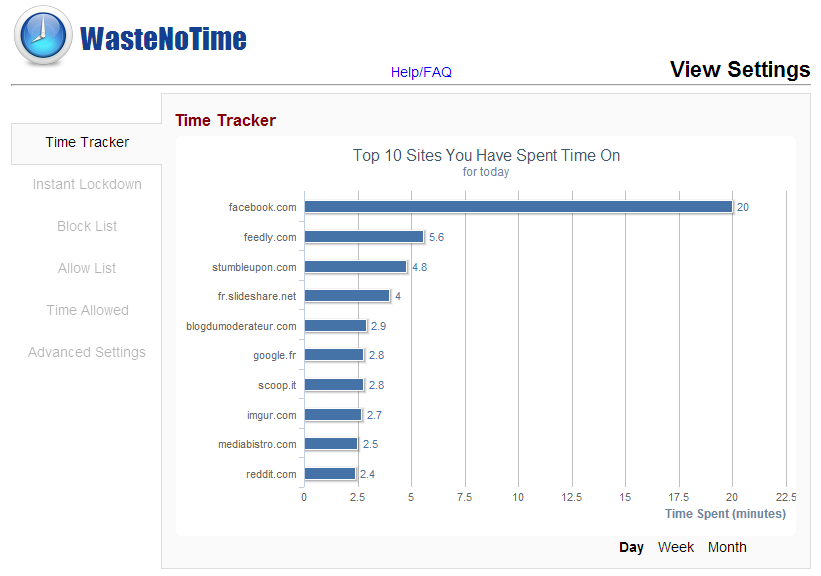821x576 pixels.
Task: Click the blogdumoderateur.com bar
Action: [336, 326]
